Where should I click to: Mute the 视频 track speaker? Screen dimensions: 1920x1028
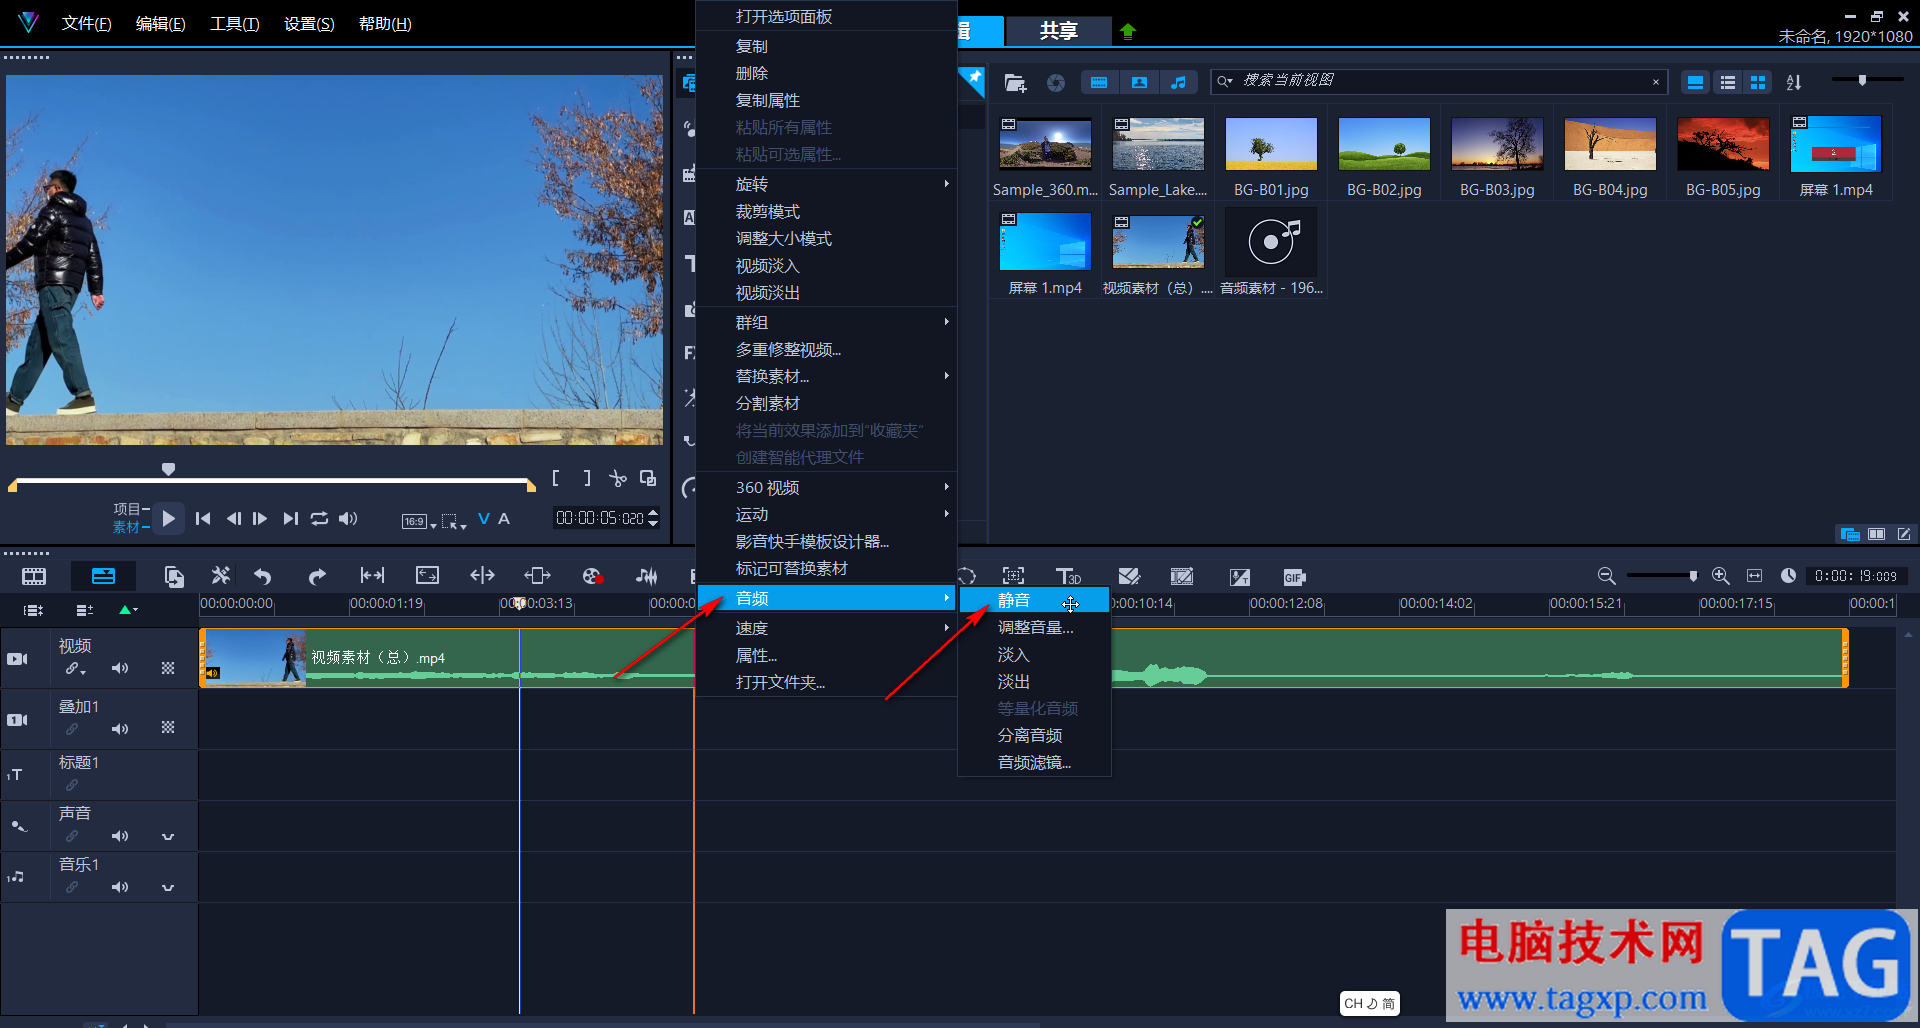pyautogui.click(x=120, y=668)
